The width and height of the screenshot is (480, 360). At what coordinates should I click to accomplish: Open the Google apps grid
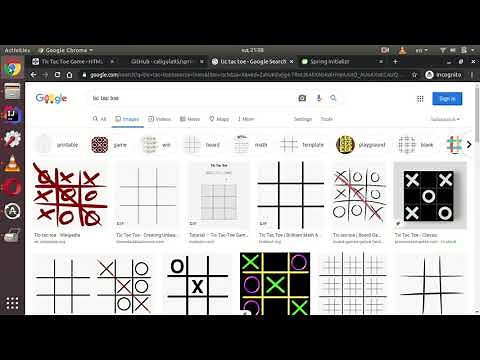[420, 99]
